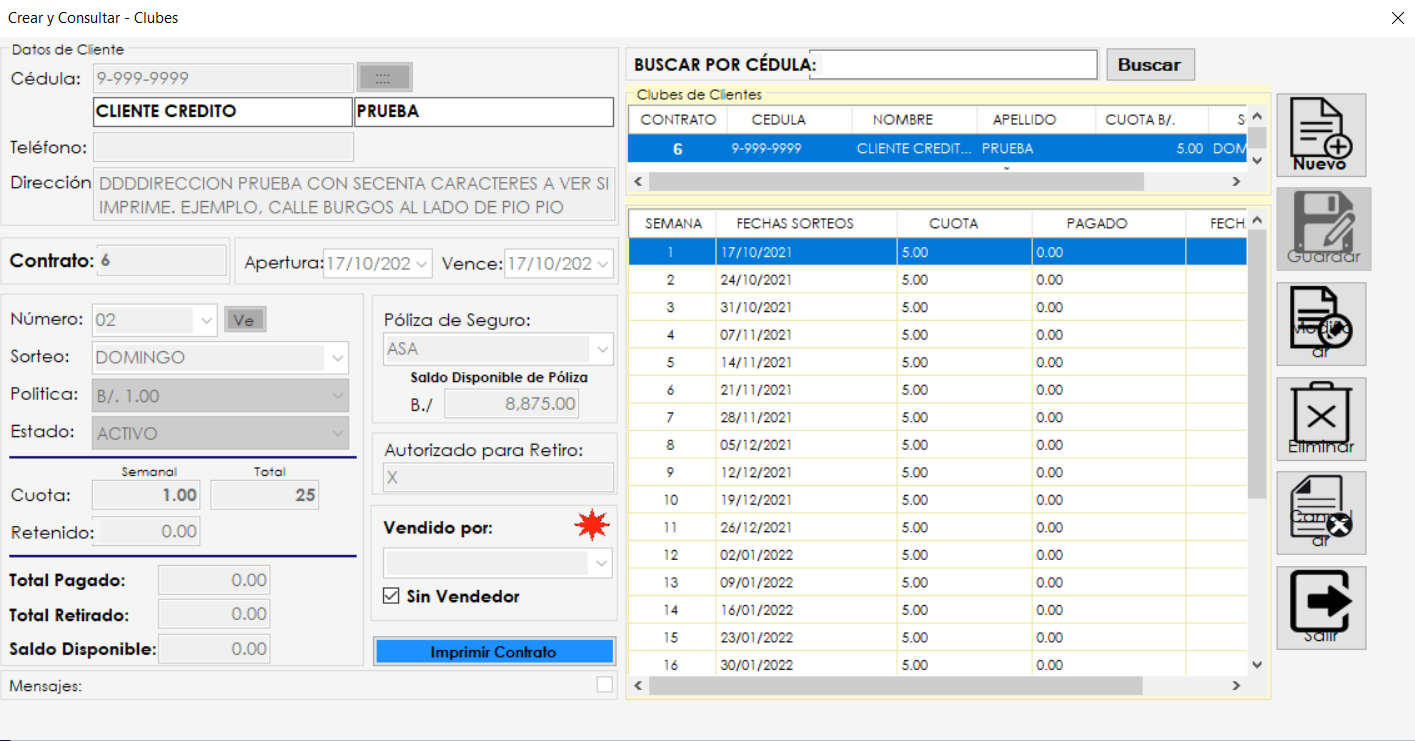Click the 24/10/2021 draw date cell
Screen dimensions: 1415x741
806,280
